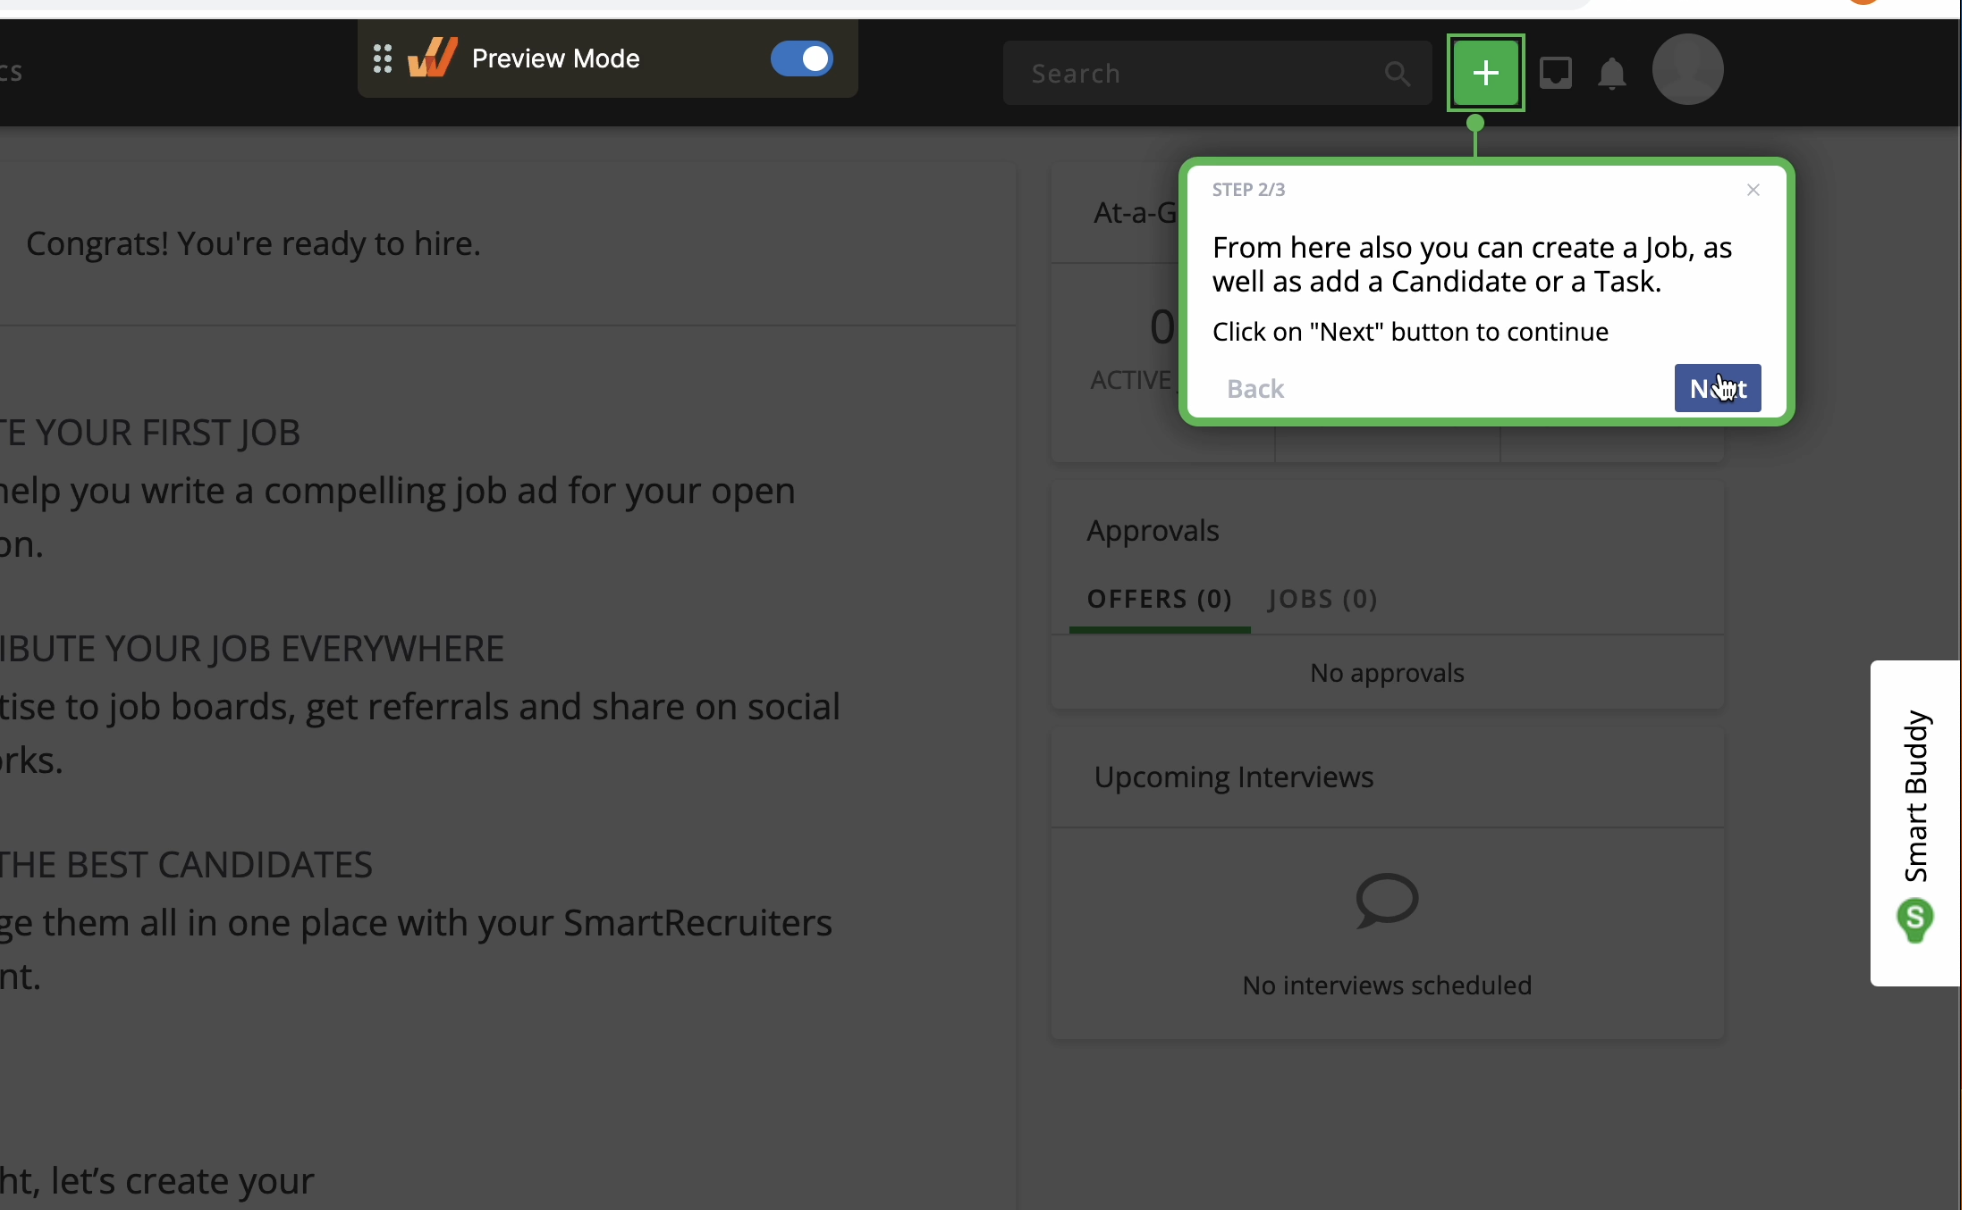Click the orange W logo icon
Image resolution: width=1962 pixels, height=1210 pixels.
pos(433,58)
